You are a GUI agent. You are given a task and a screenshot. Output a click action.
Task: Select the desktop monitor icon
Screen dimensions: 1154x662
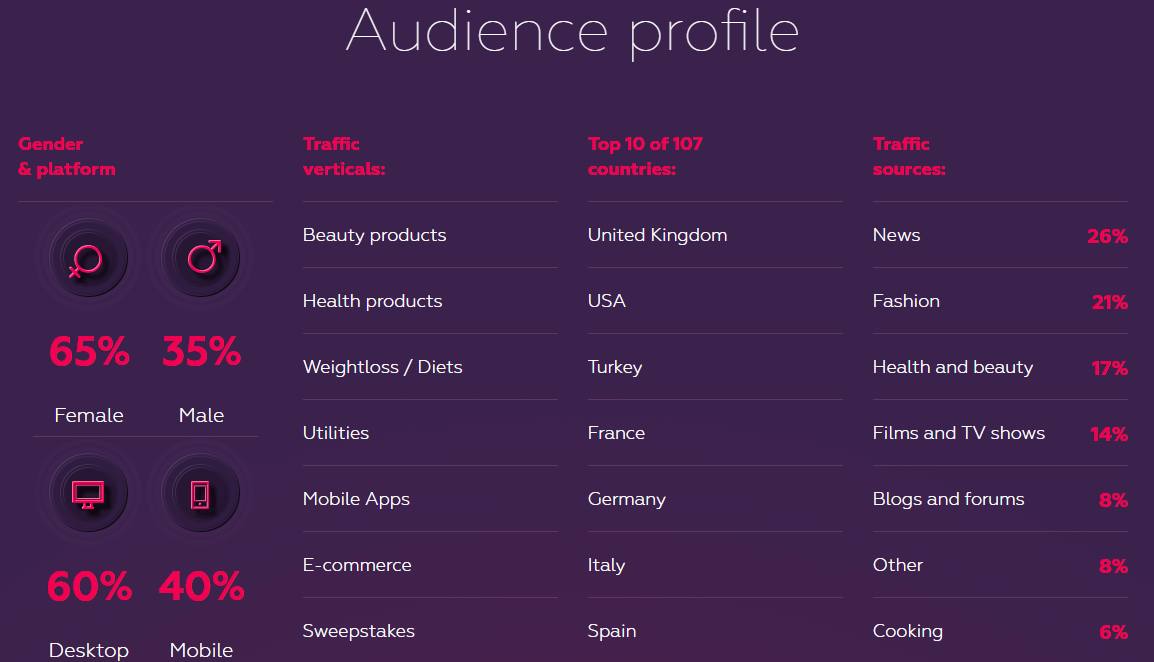tap(88, 493)
